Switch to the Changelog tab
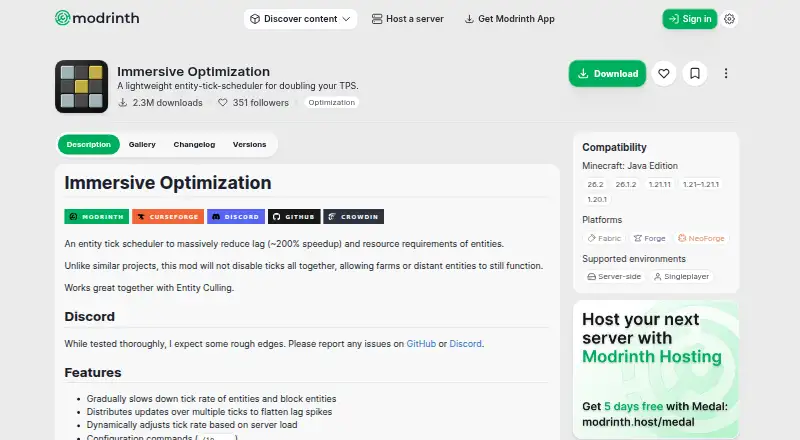 tap(194, 144)
